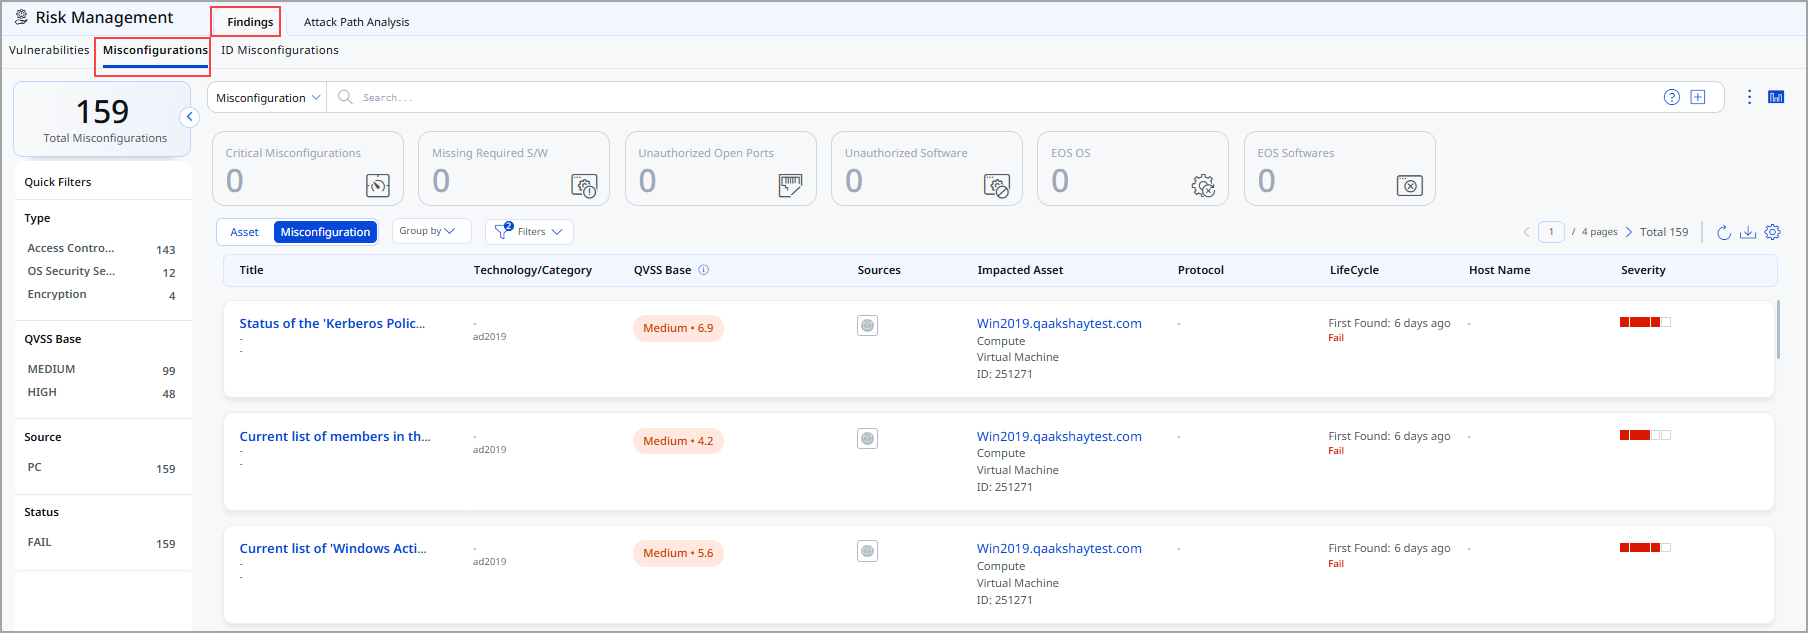Expand the Group by dropdown
Screen dimensions: 1808x633
pos(427,231)
